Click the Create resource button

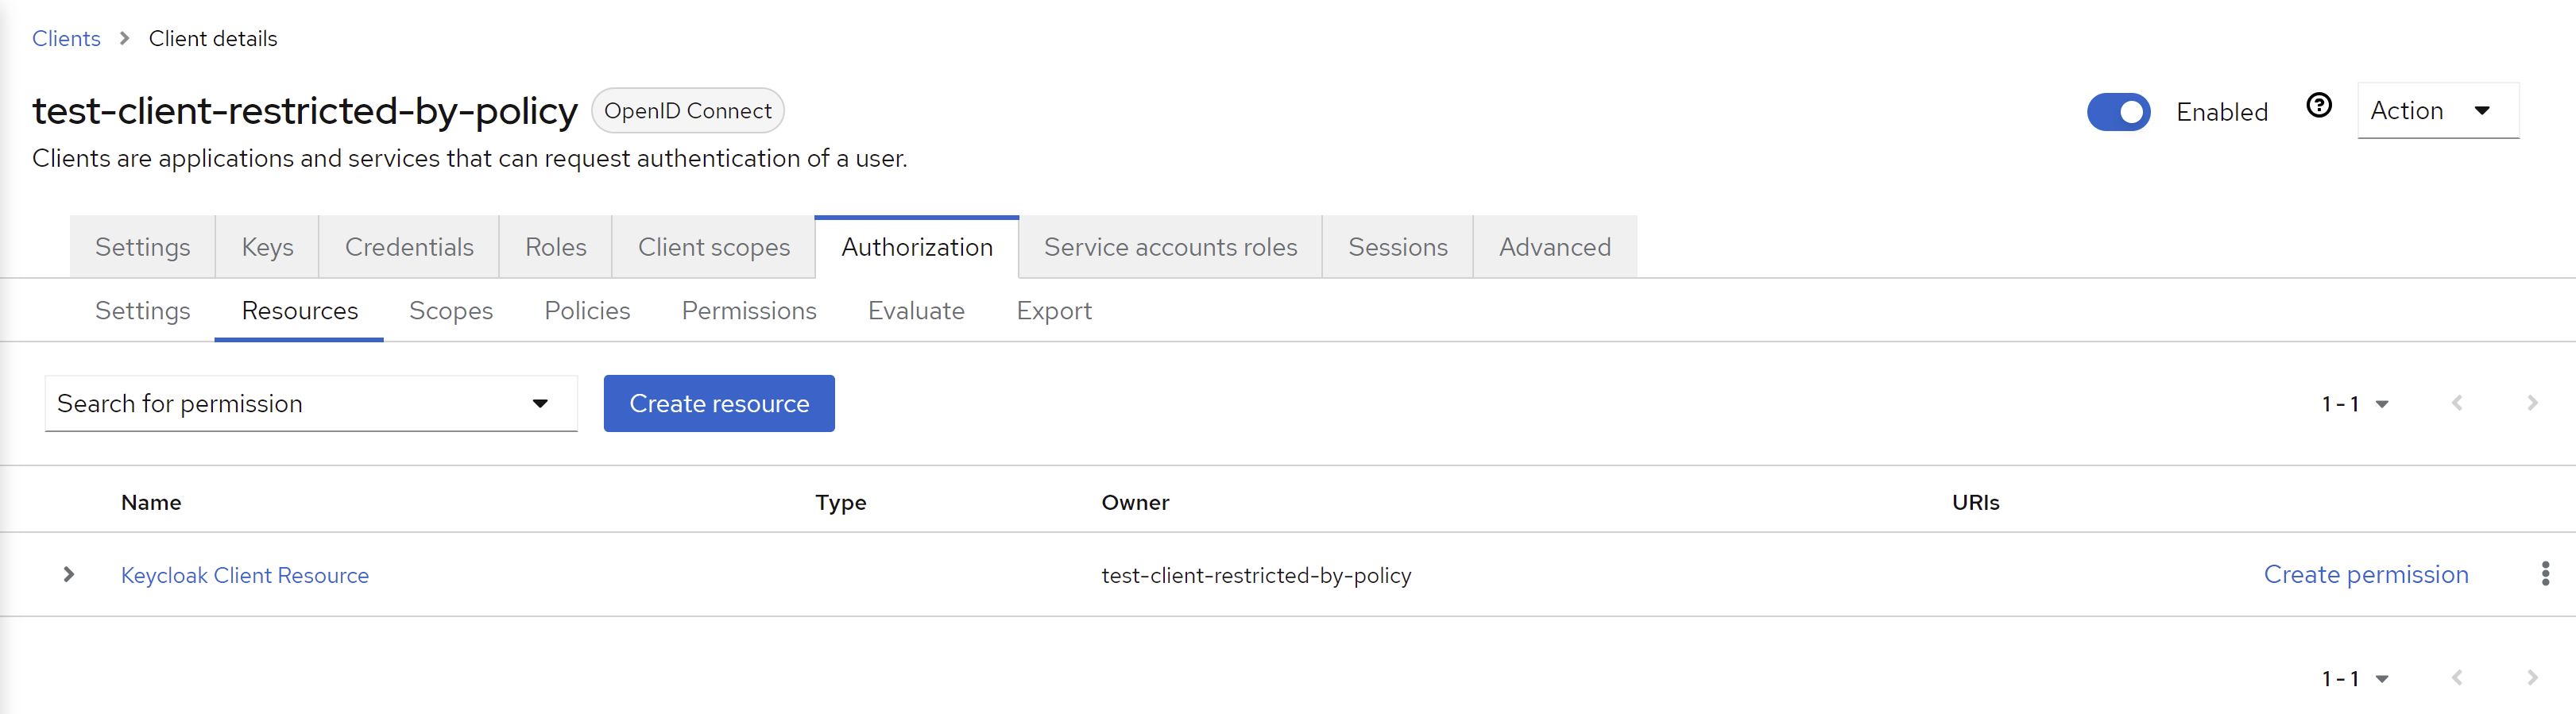[718, 404]
